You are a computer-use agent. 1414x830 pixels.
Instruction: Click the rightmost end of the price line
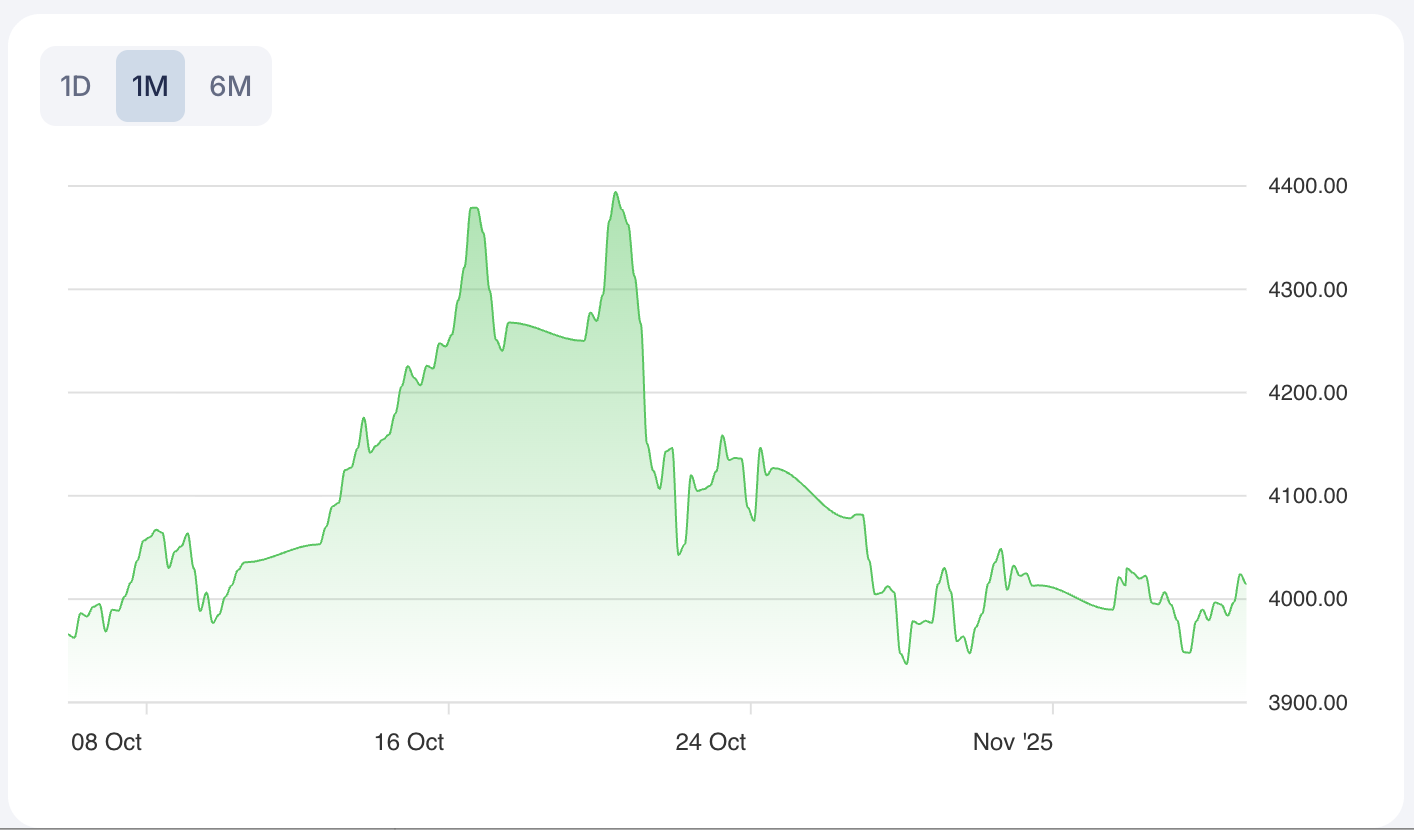[x=1245, y=584]
